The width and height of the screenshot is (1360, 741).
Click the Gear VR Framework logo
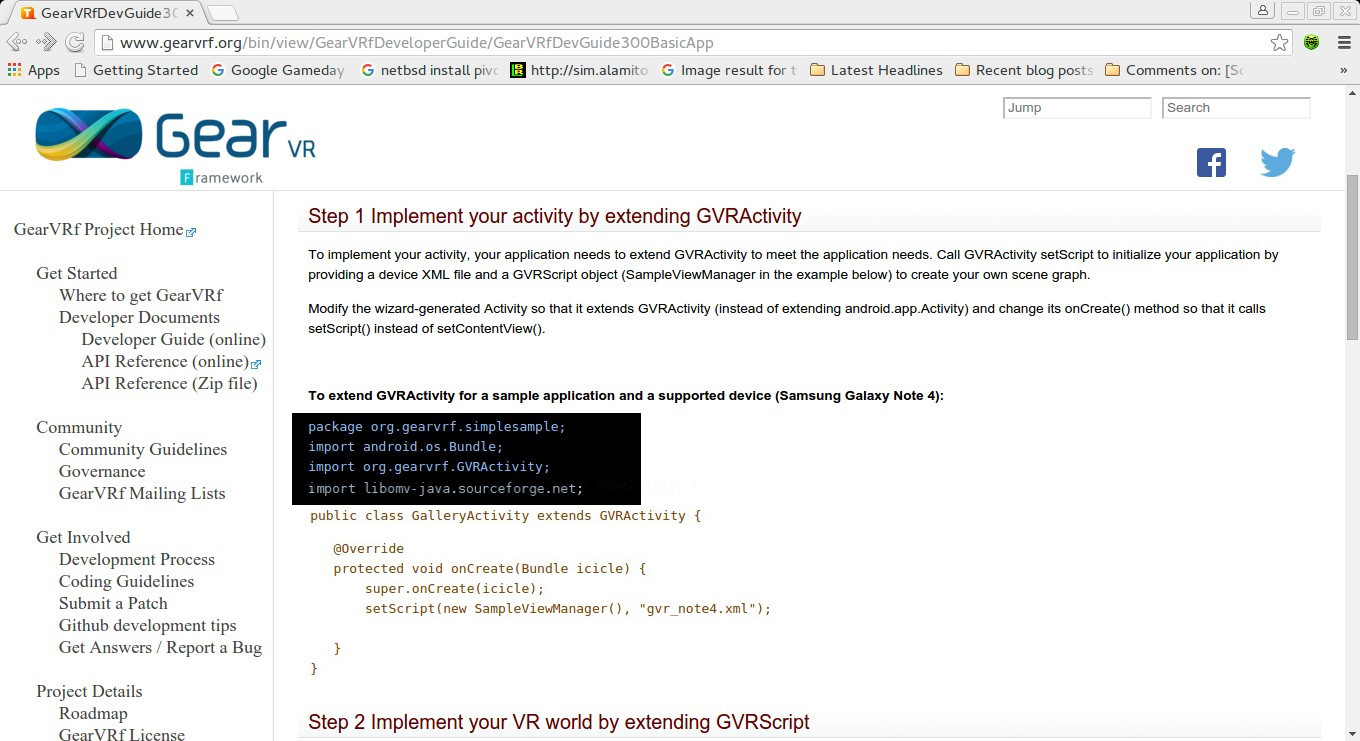tap(175, 145)
